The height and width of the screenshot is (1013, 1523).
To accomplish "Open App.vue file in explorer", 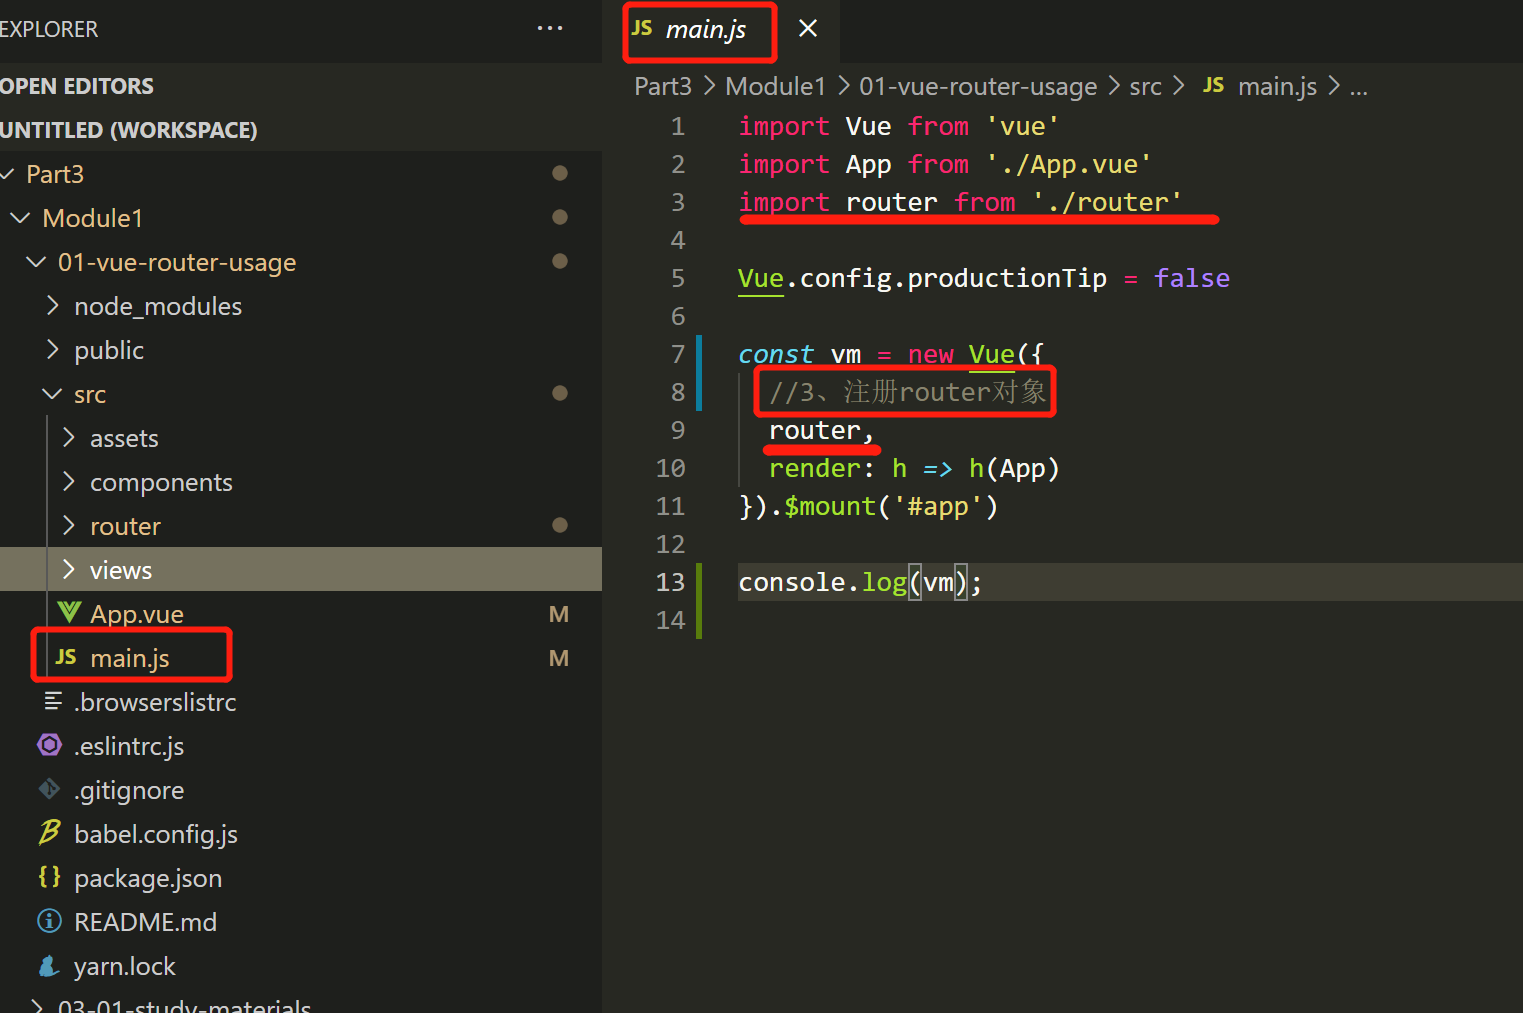I will (x=137, y=614).
